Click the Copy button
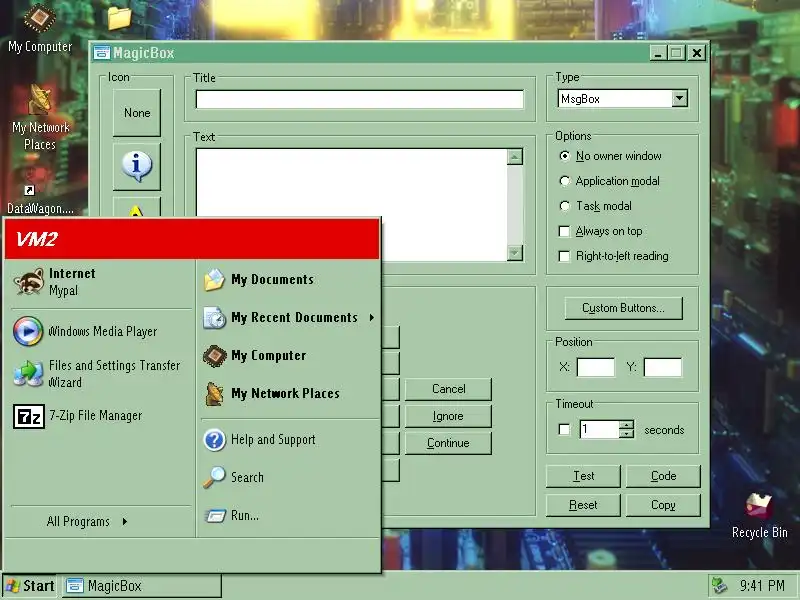The width and height of the screenshot is (800, 600). (x=663, y=505)
